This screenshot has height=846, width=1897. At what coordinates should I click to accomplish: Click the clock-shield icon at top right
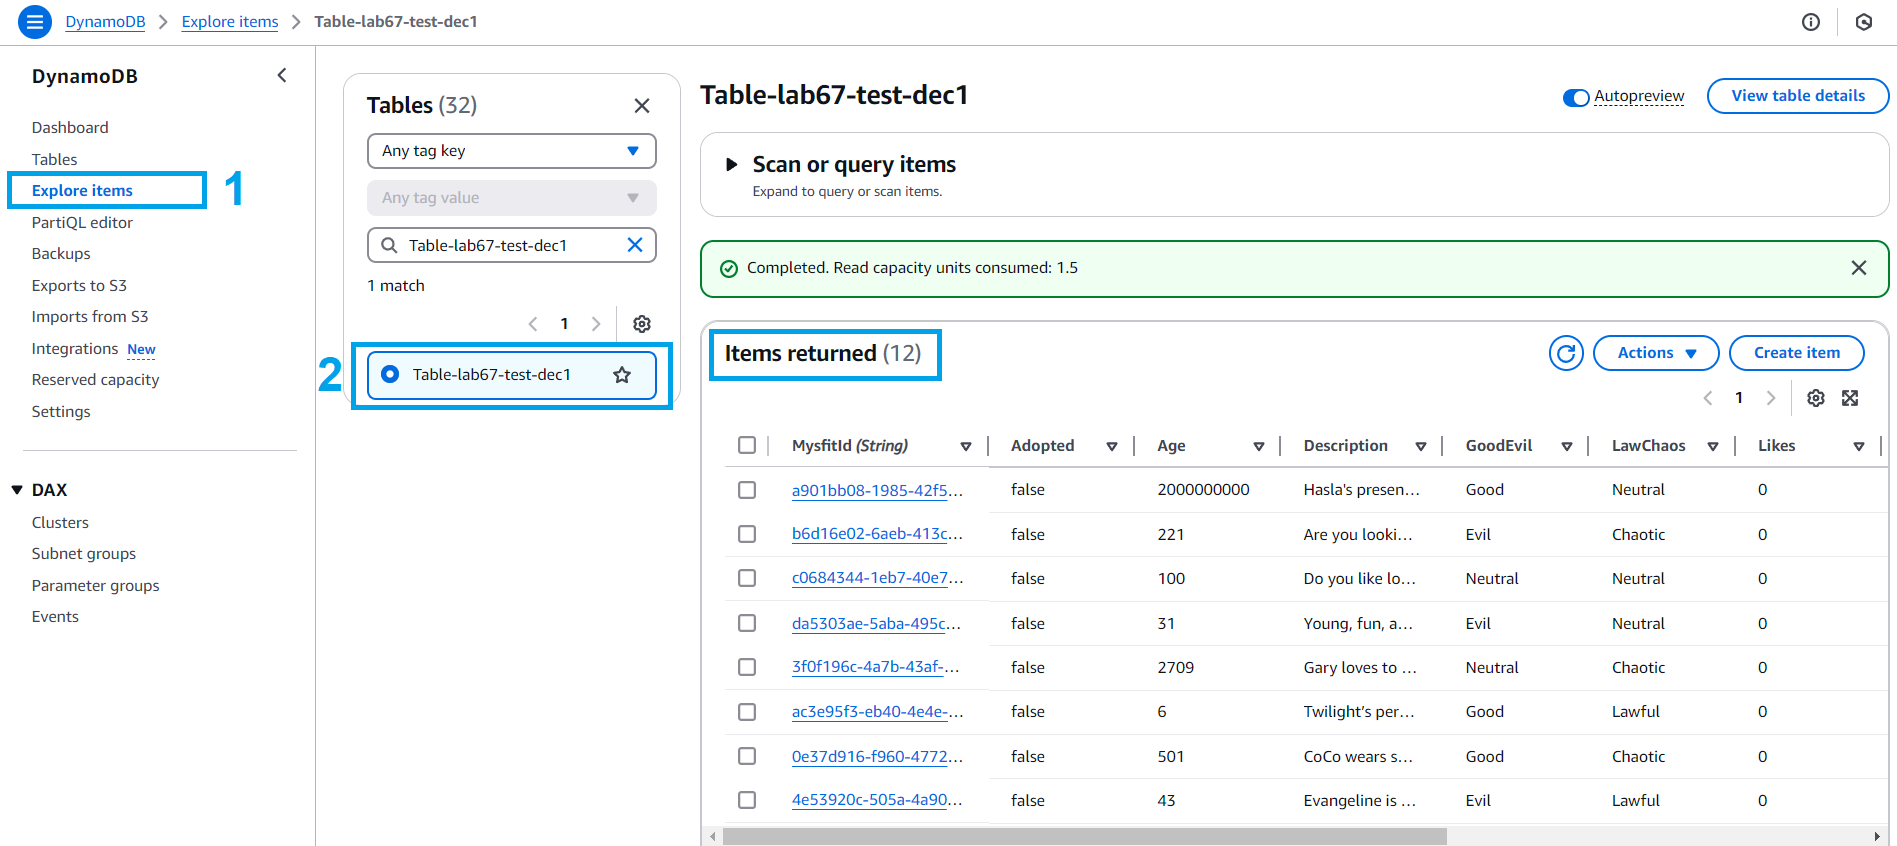point(1864,22)
